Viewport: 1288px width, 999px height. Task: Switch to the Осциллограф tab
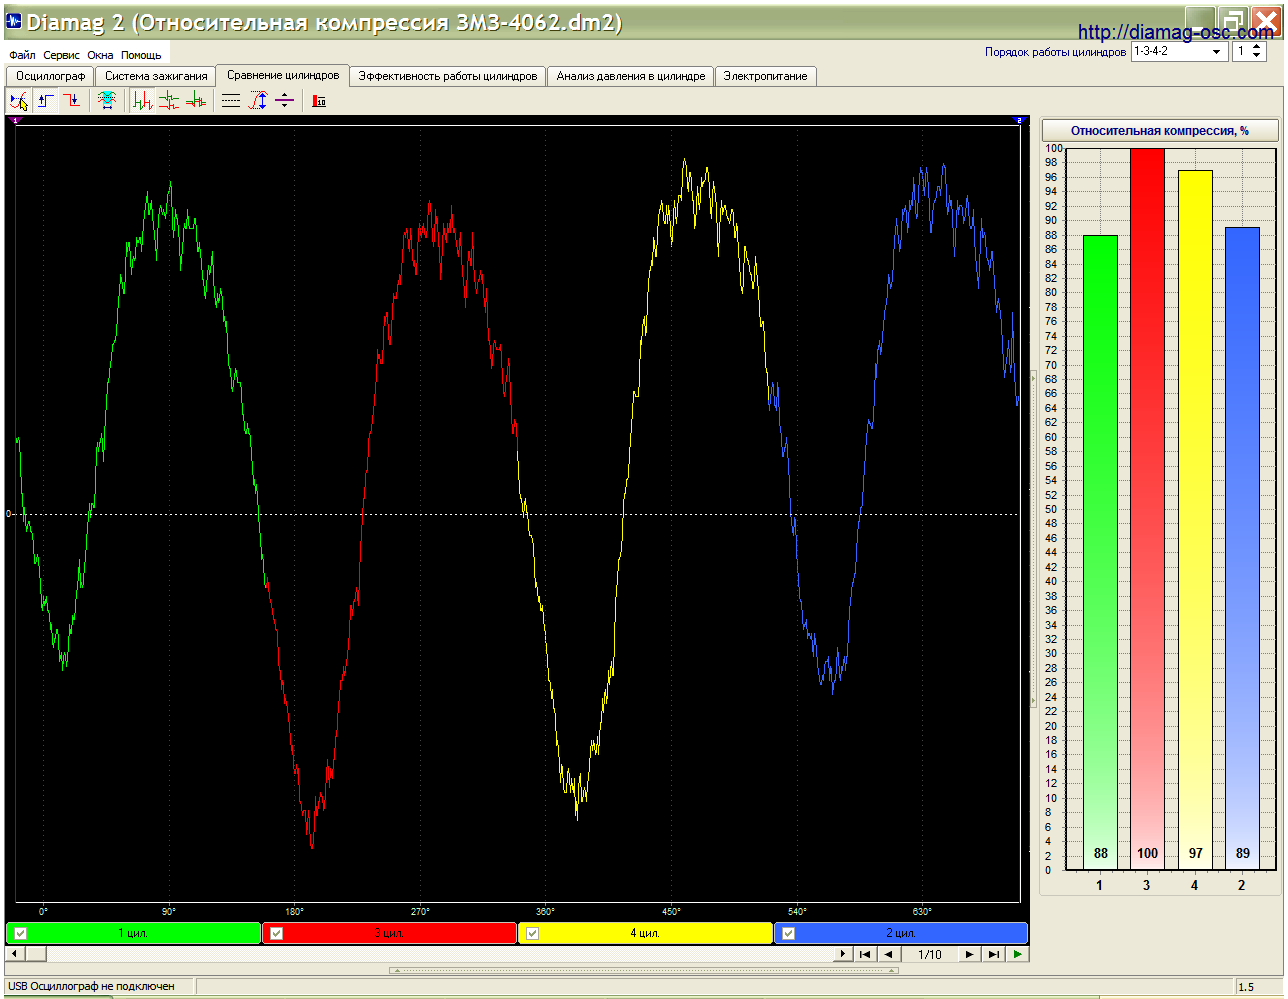[x=50, y=76]
